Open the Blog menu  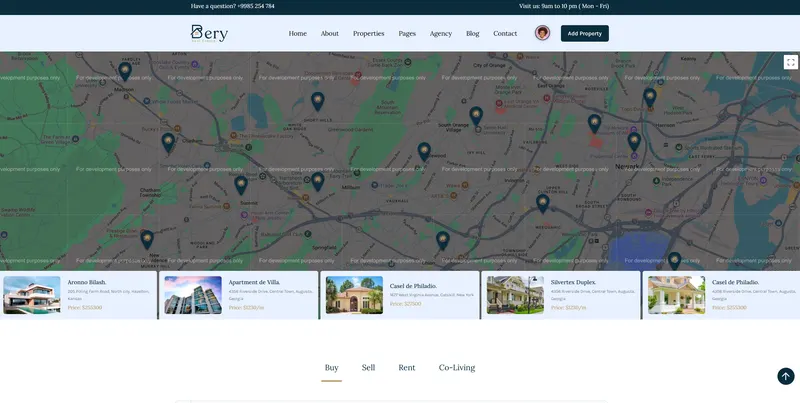(x=472, y=34)
